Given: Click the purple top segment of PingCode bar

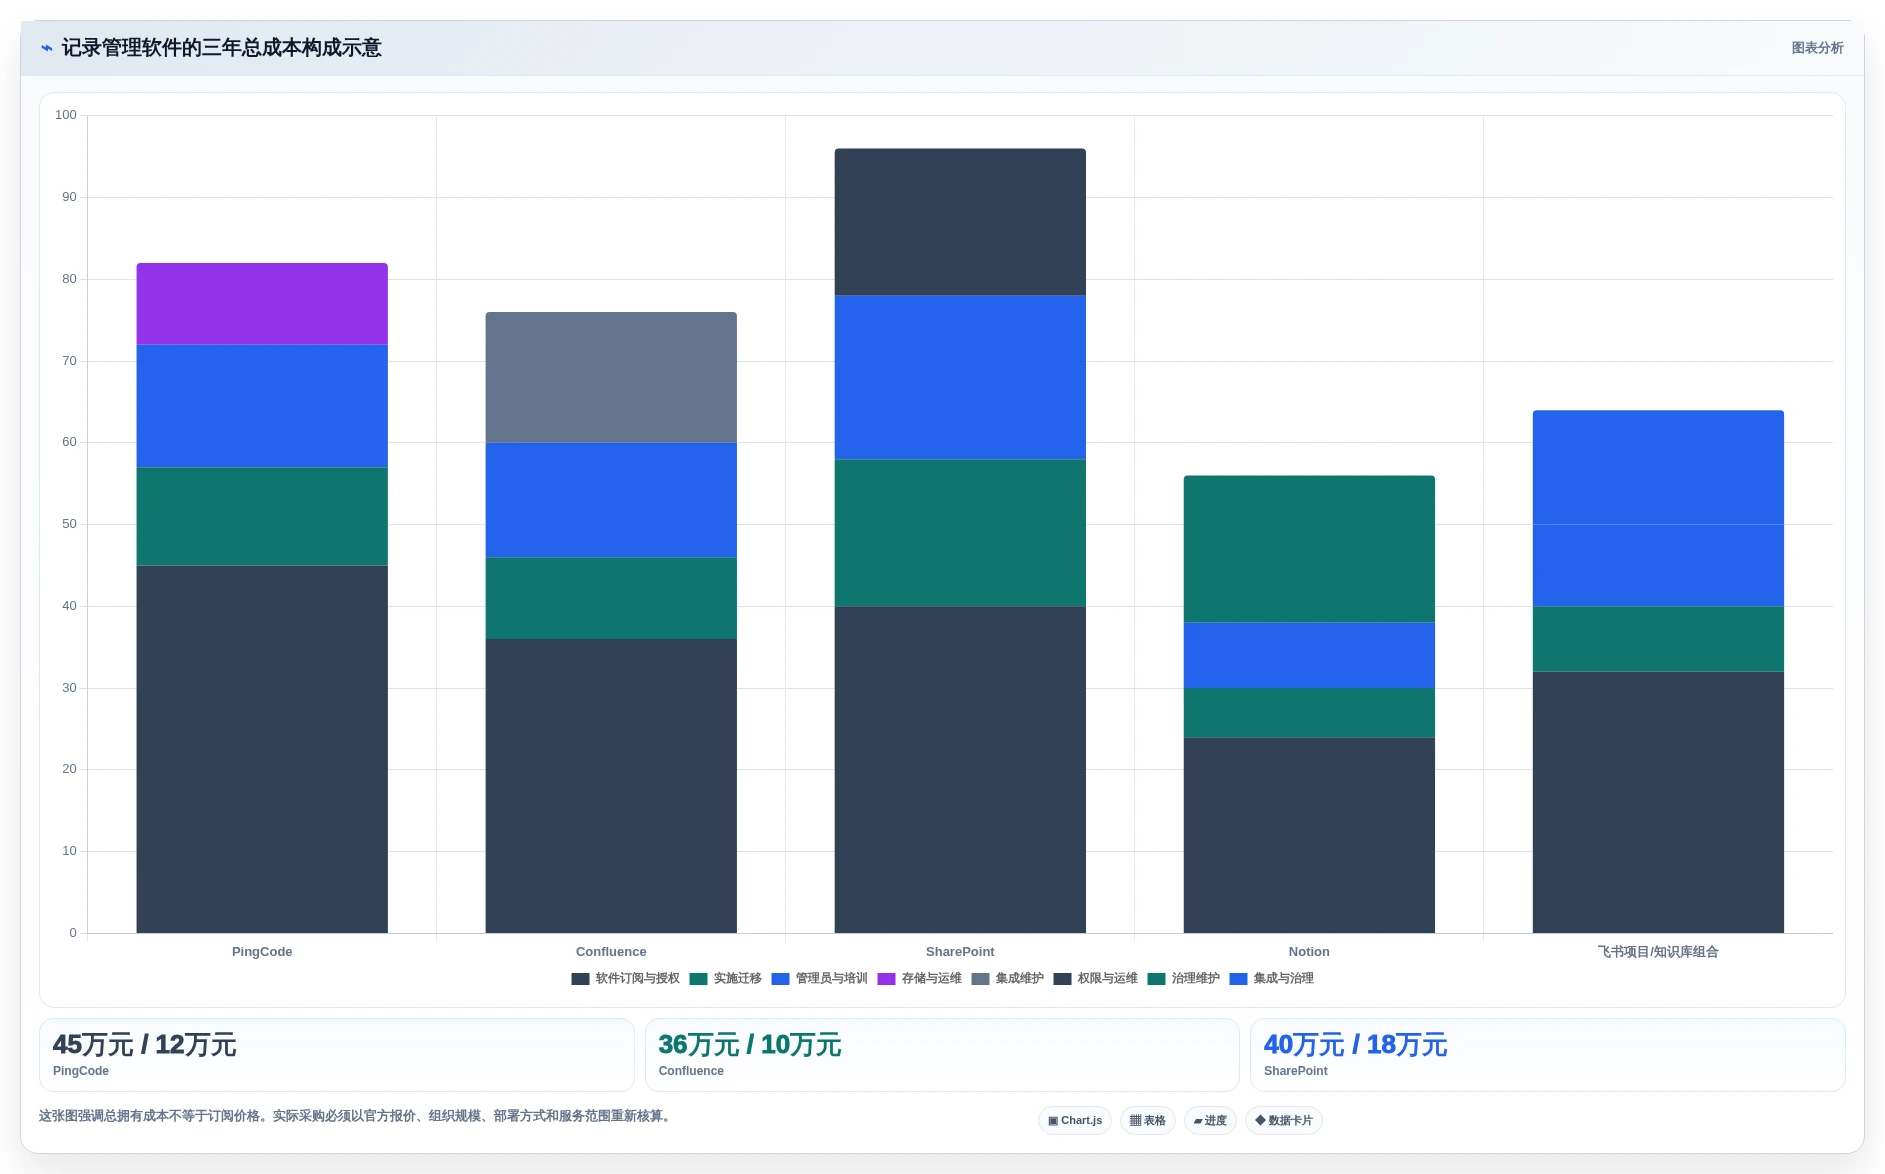Looking at the screenshot, I should coord(262,304).
